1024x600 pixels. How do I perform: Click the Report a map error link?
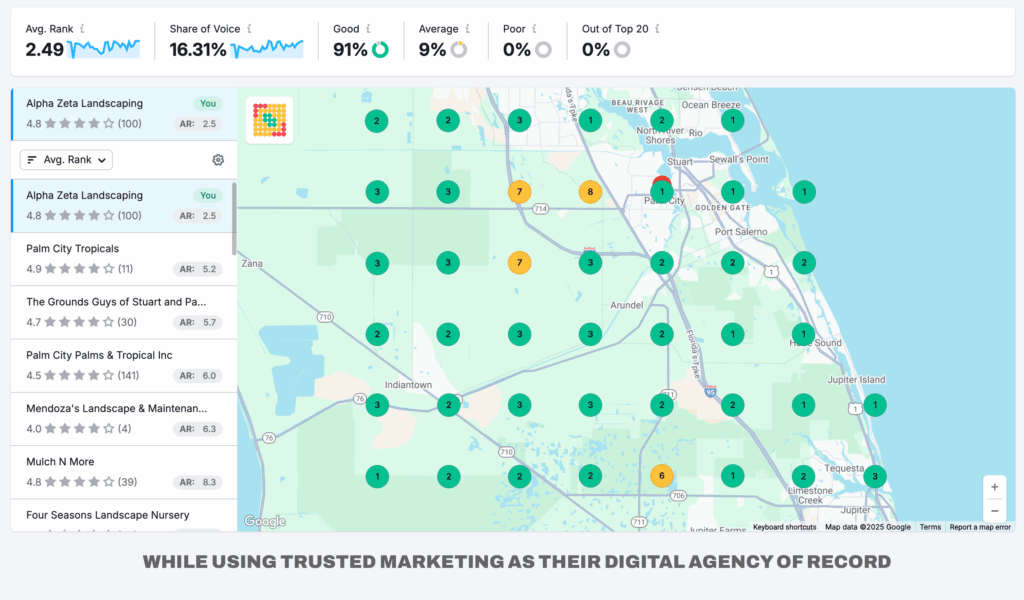coord(980,527)
